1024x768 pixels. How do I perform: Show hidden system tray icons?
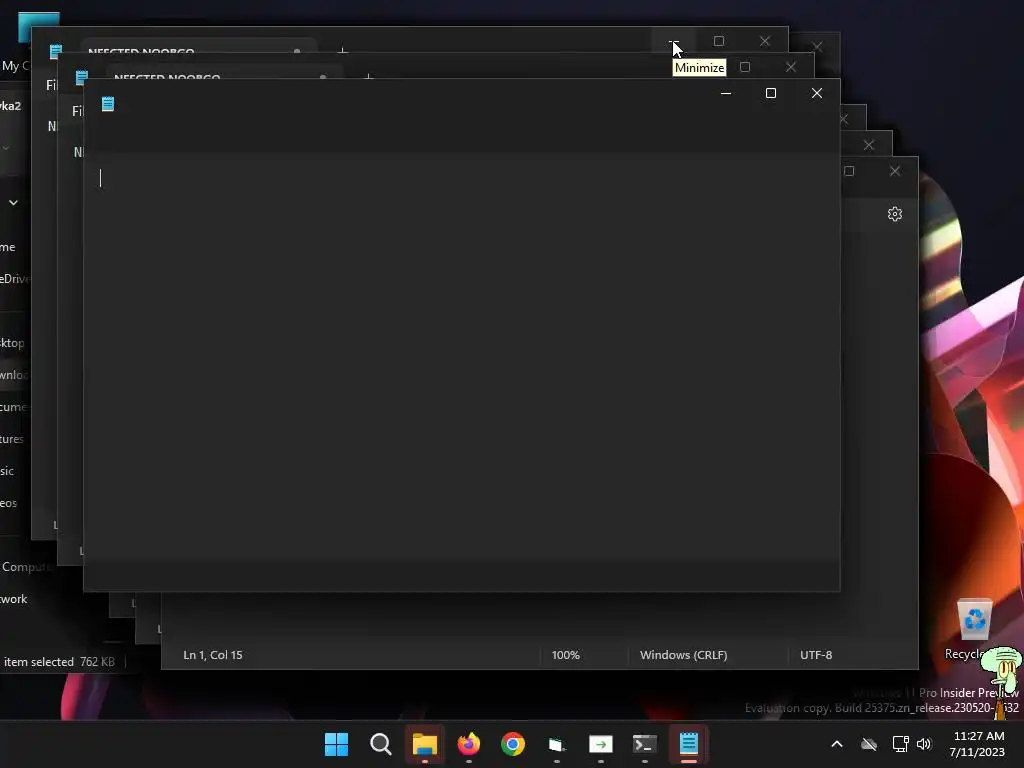click(837, 744)
